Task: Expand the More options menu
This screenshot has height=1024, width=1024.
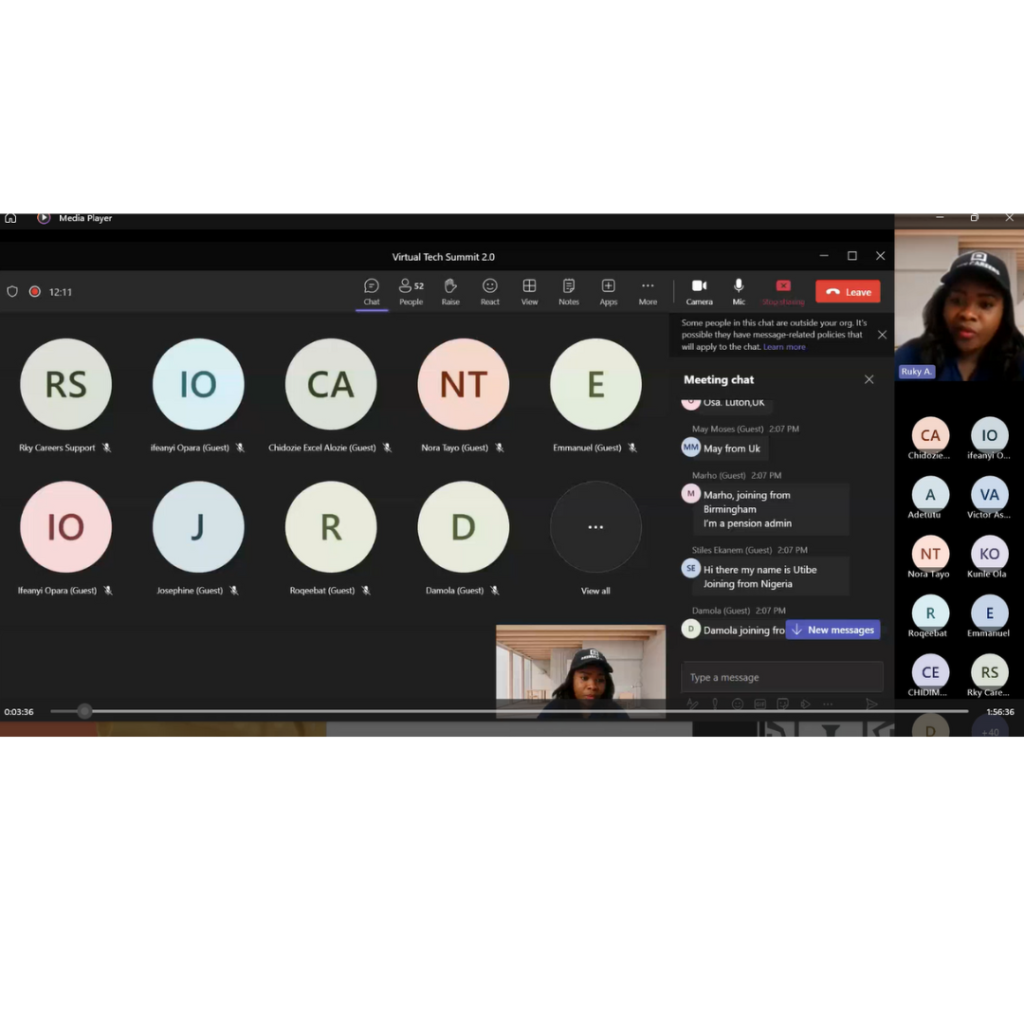Action: (648, 291)
